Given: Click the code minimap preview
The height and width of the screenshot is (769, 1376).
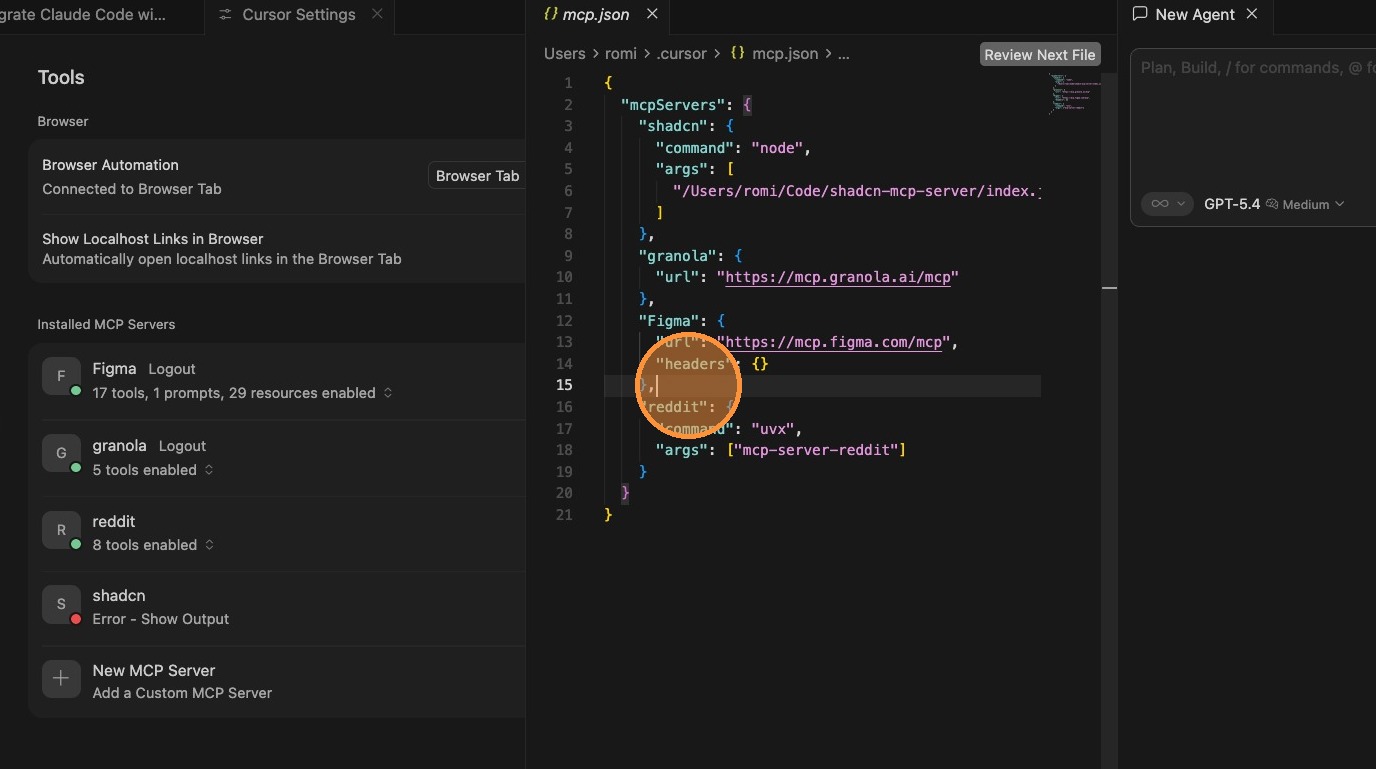Looking at the screenshot, I should [x=1074, y=92].
